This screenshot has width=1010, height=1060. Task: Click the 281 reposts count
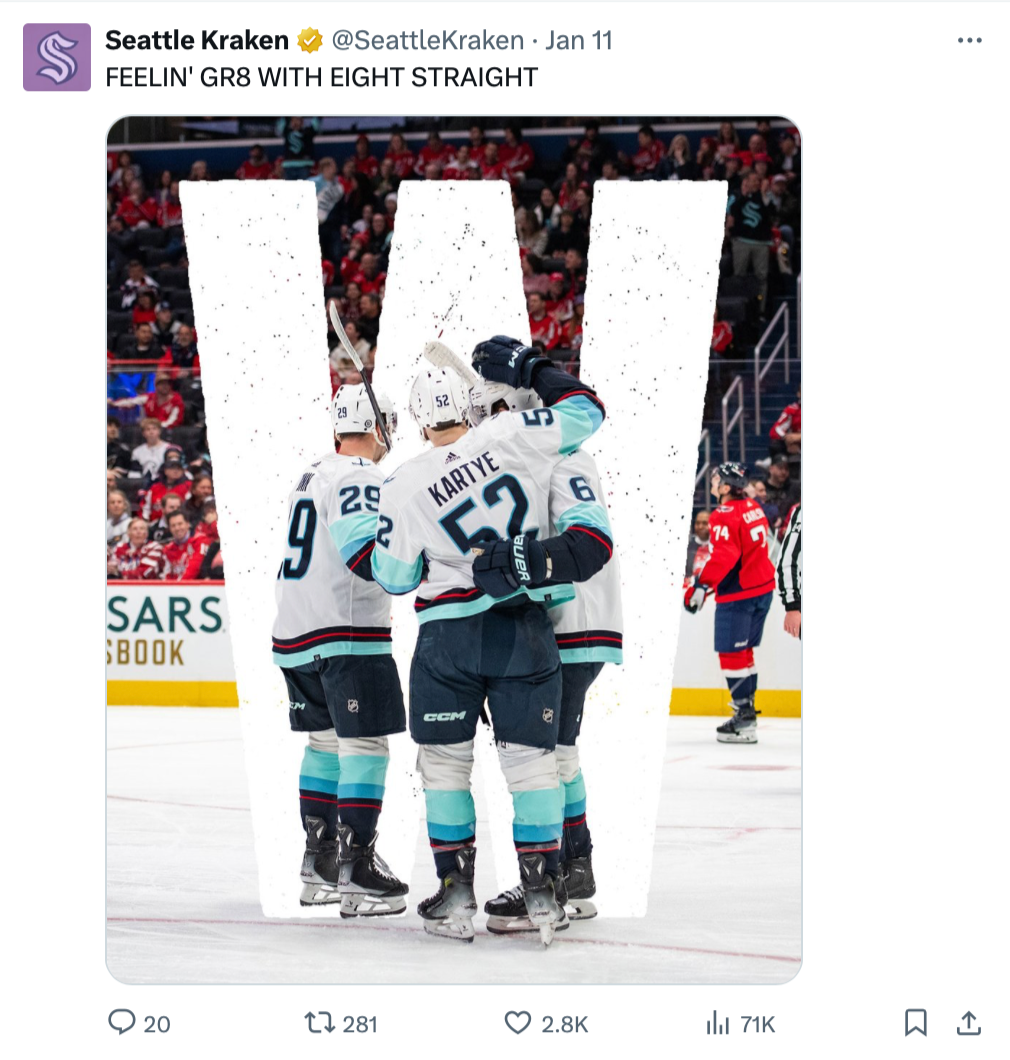pos(360,1024)
